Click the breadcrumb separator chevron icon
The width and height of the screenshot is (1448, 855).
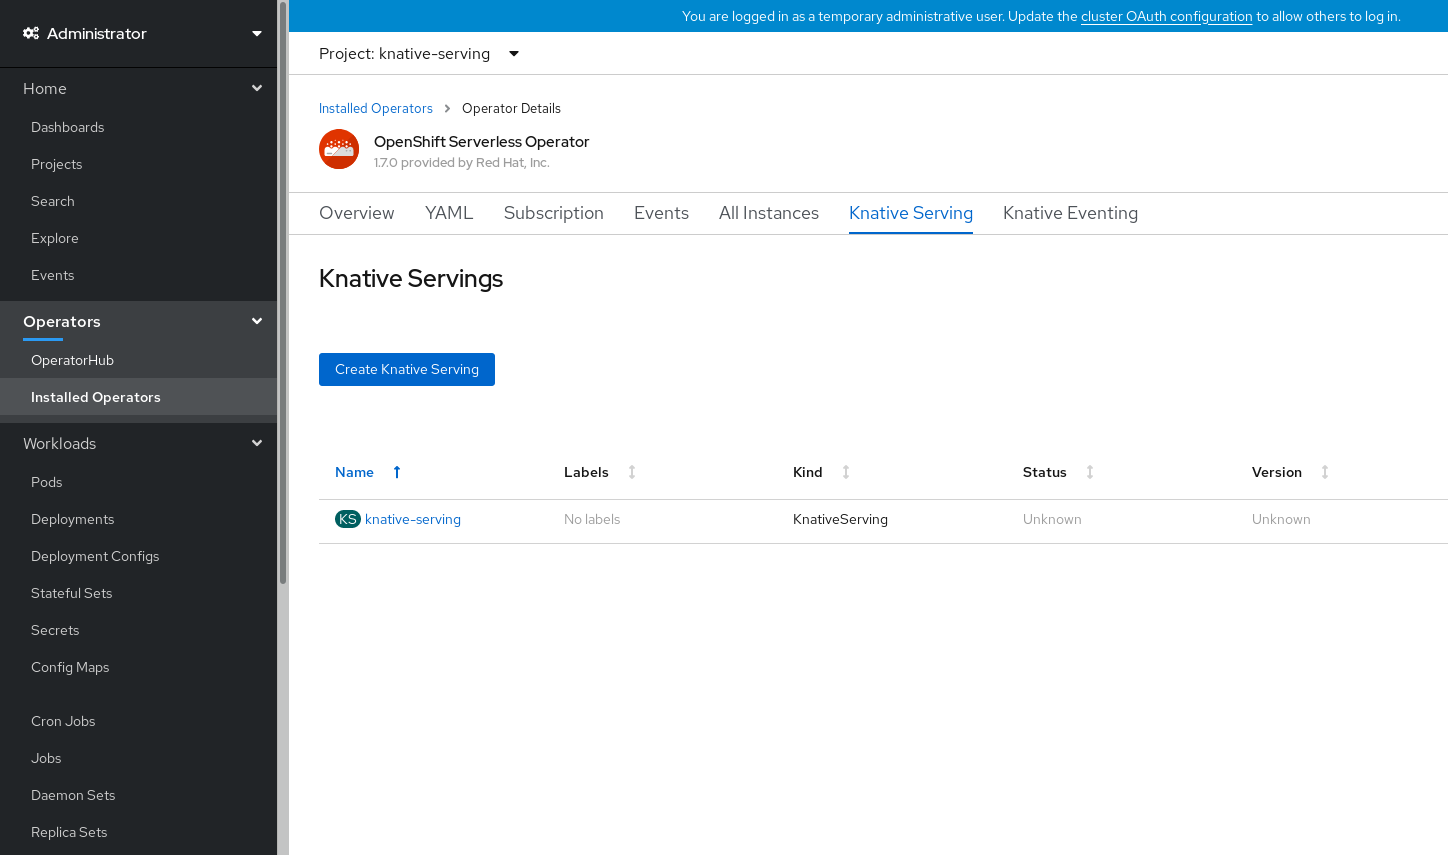click(447, 108)
